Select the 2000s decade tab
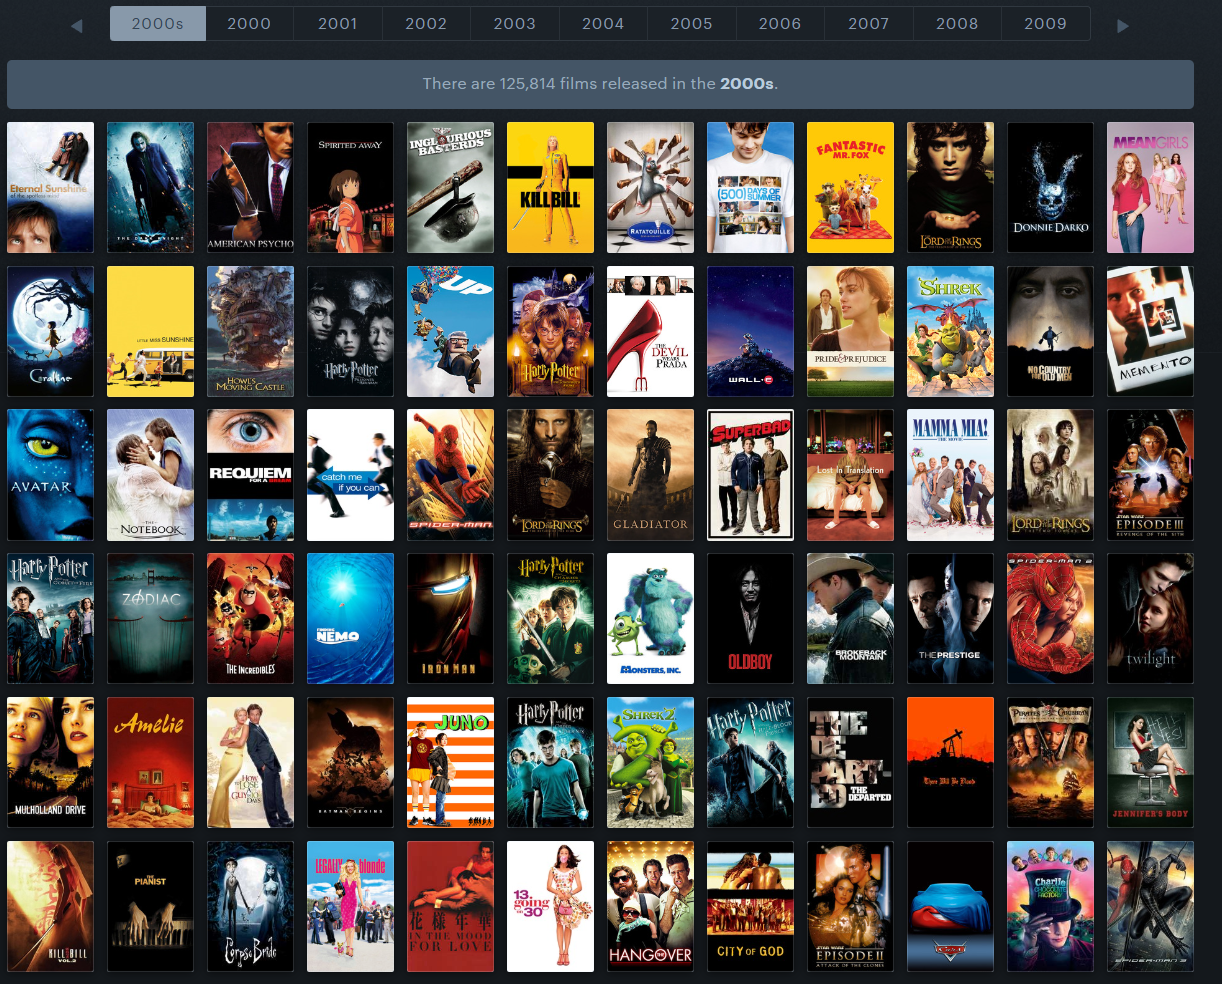Image resolution: width=1222 pixels, height=984 pixels. coord(158,24)
